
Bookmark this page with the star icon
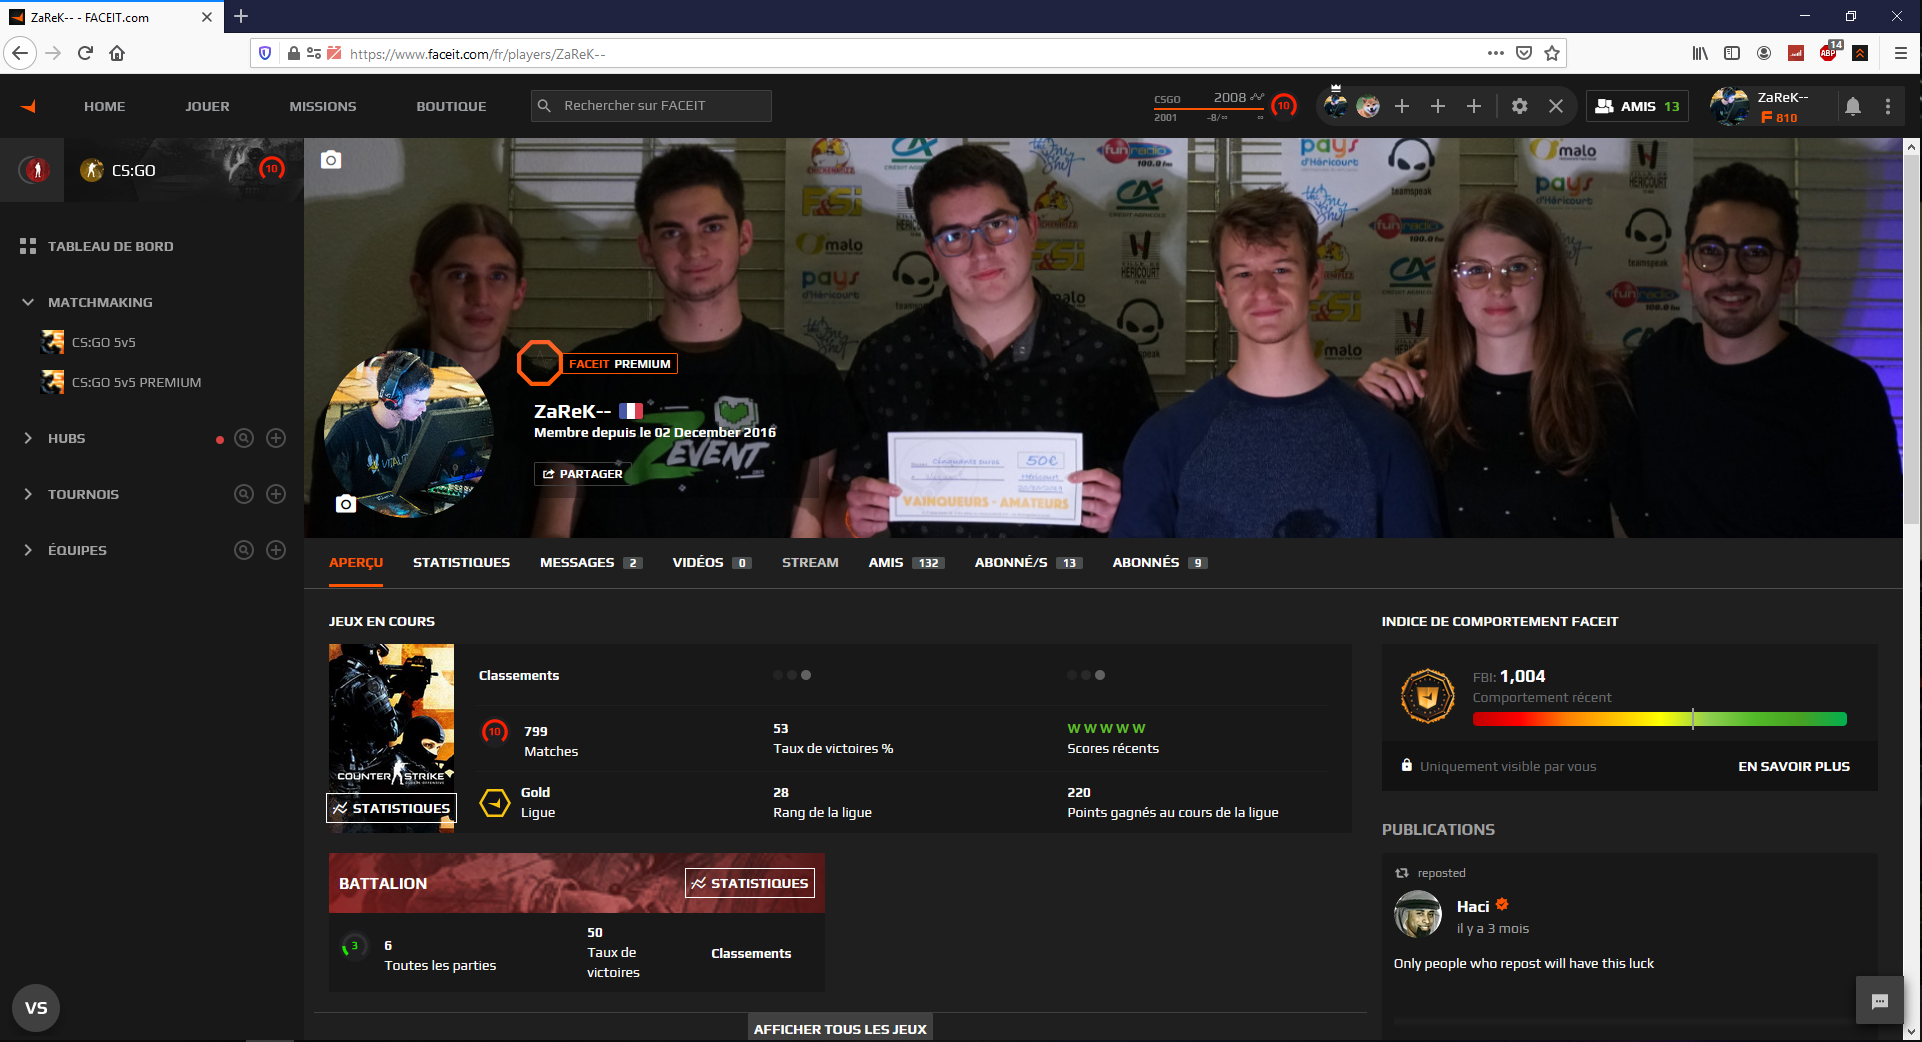pos(1552,53)
